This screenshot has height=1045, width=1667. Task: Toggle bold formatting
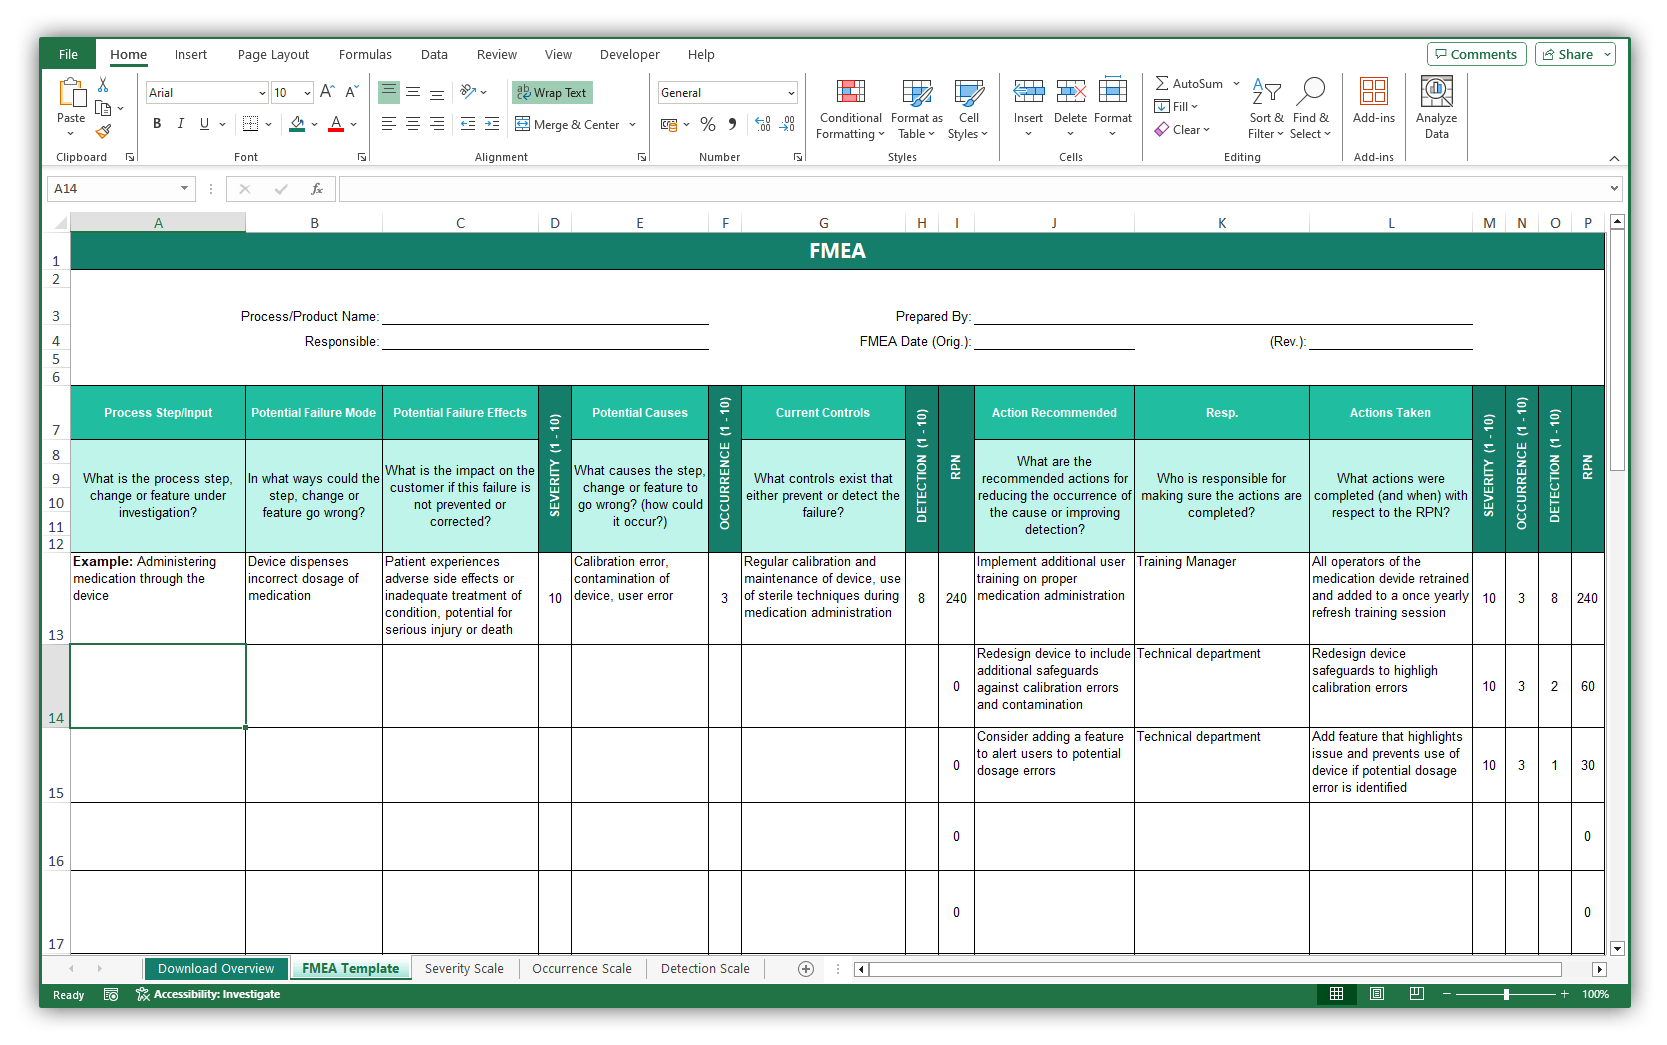tap(156, 123)
